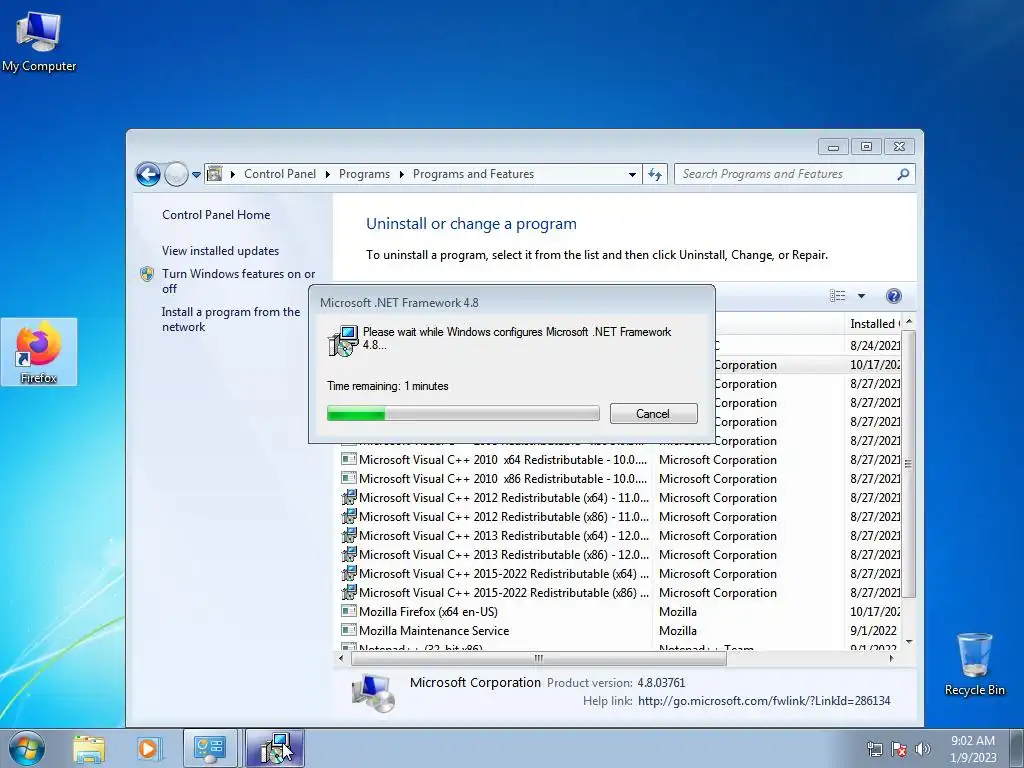Screen dimensions: 1024x768
Task: Open the Firefox desktop shortcut
Action: (39, 352)
